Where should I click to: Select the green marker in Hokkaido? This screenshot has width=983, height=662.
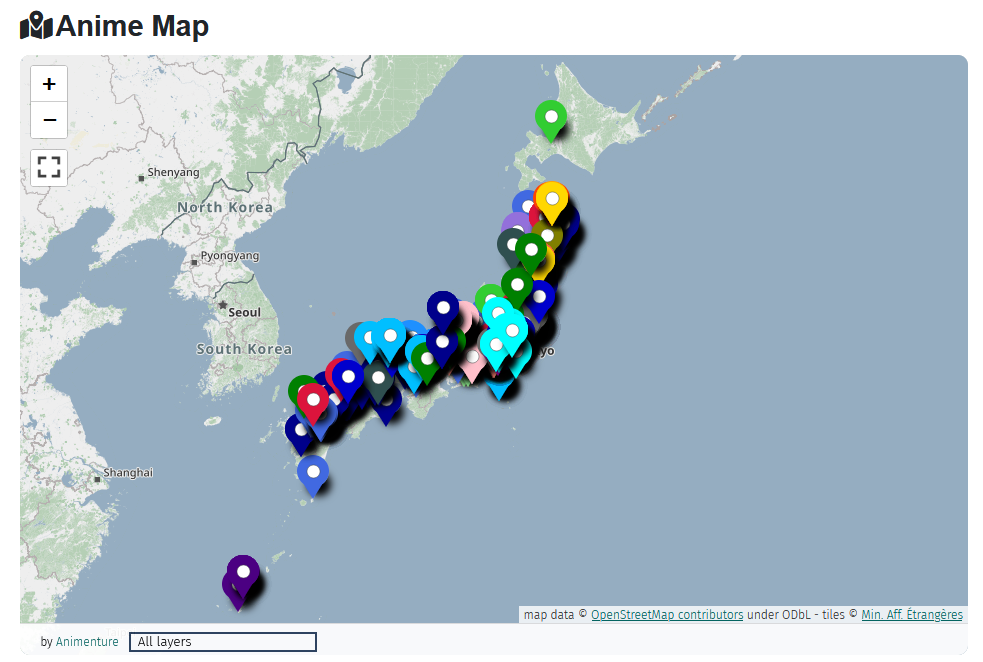(x=550, y=118)
